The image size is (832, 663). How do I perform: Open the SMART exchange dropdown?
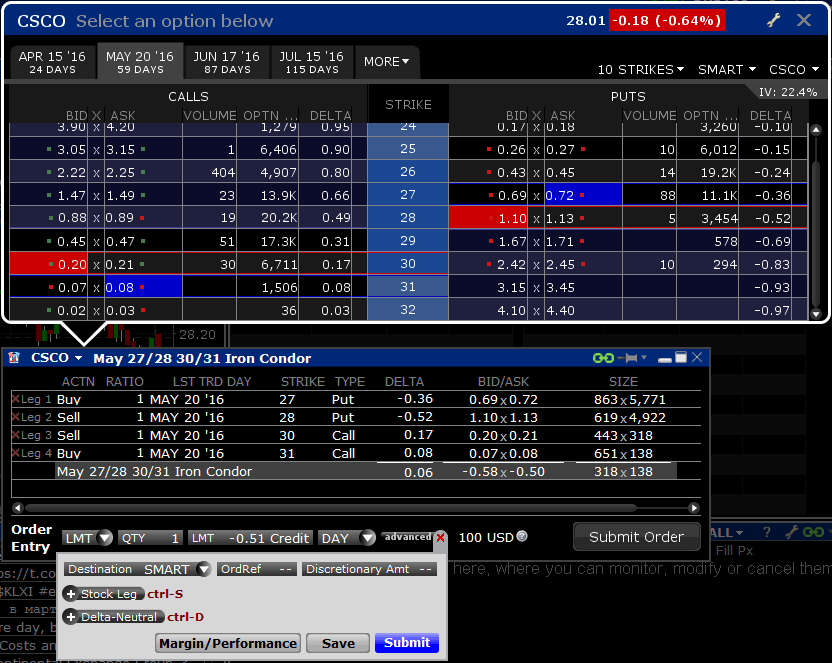point(726,69)
